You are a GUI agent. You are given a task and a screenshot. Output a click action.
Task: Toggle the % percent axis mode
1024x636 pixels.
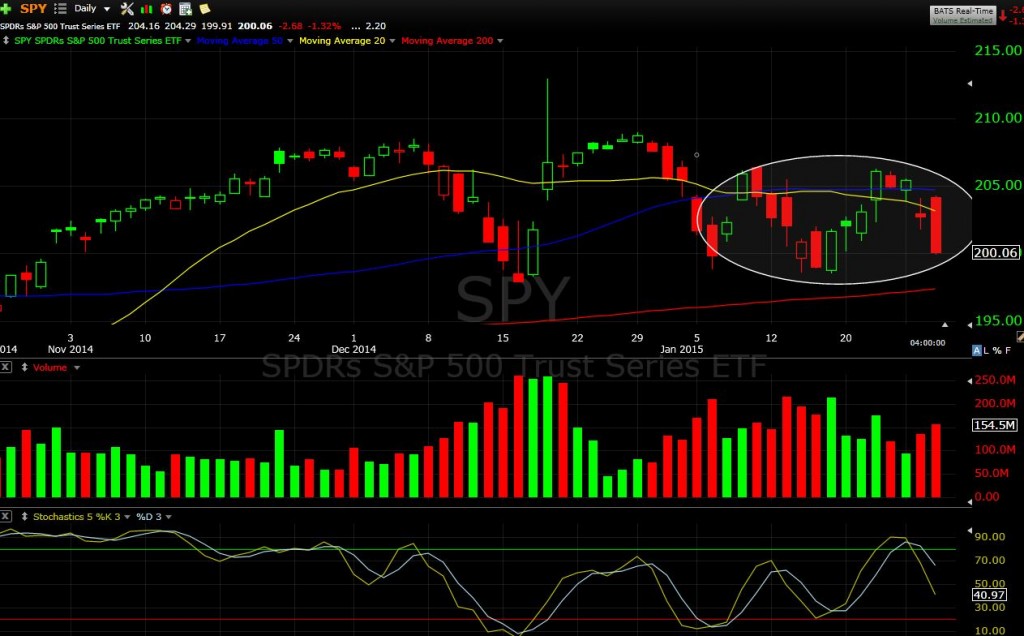coord(997,351)
